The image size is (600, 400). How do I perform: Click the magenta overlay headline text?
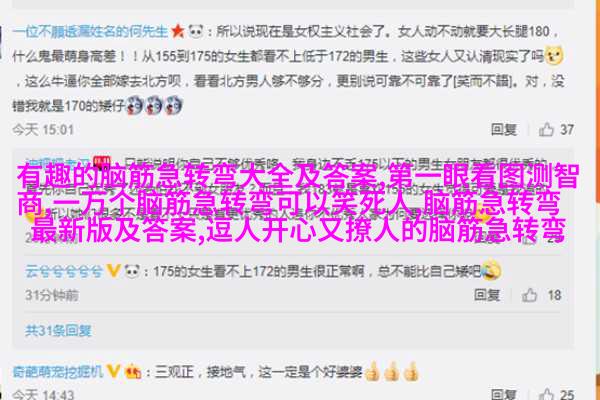[298, 203]
